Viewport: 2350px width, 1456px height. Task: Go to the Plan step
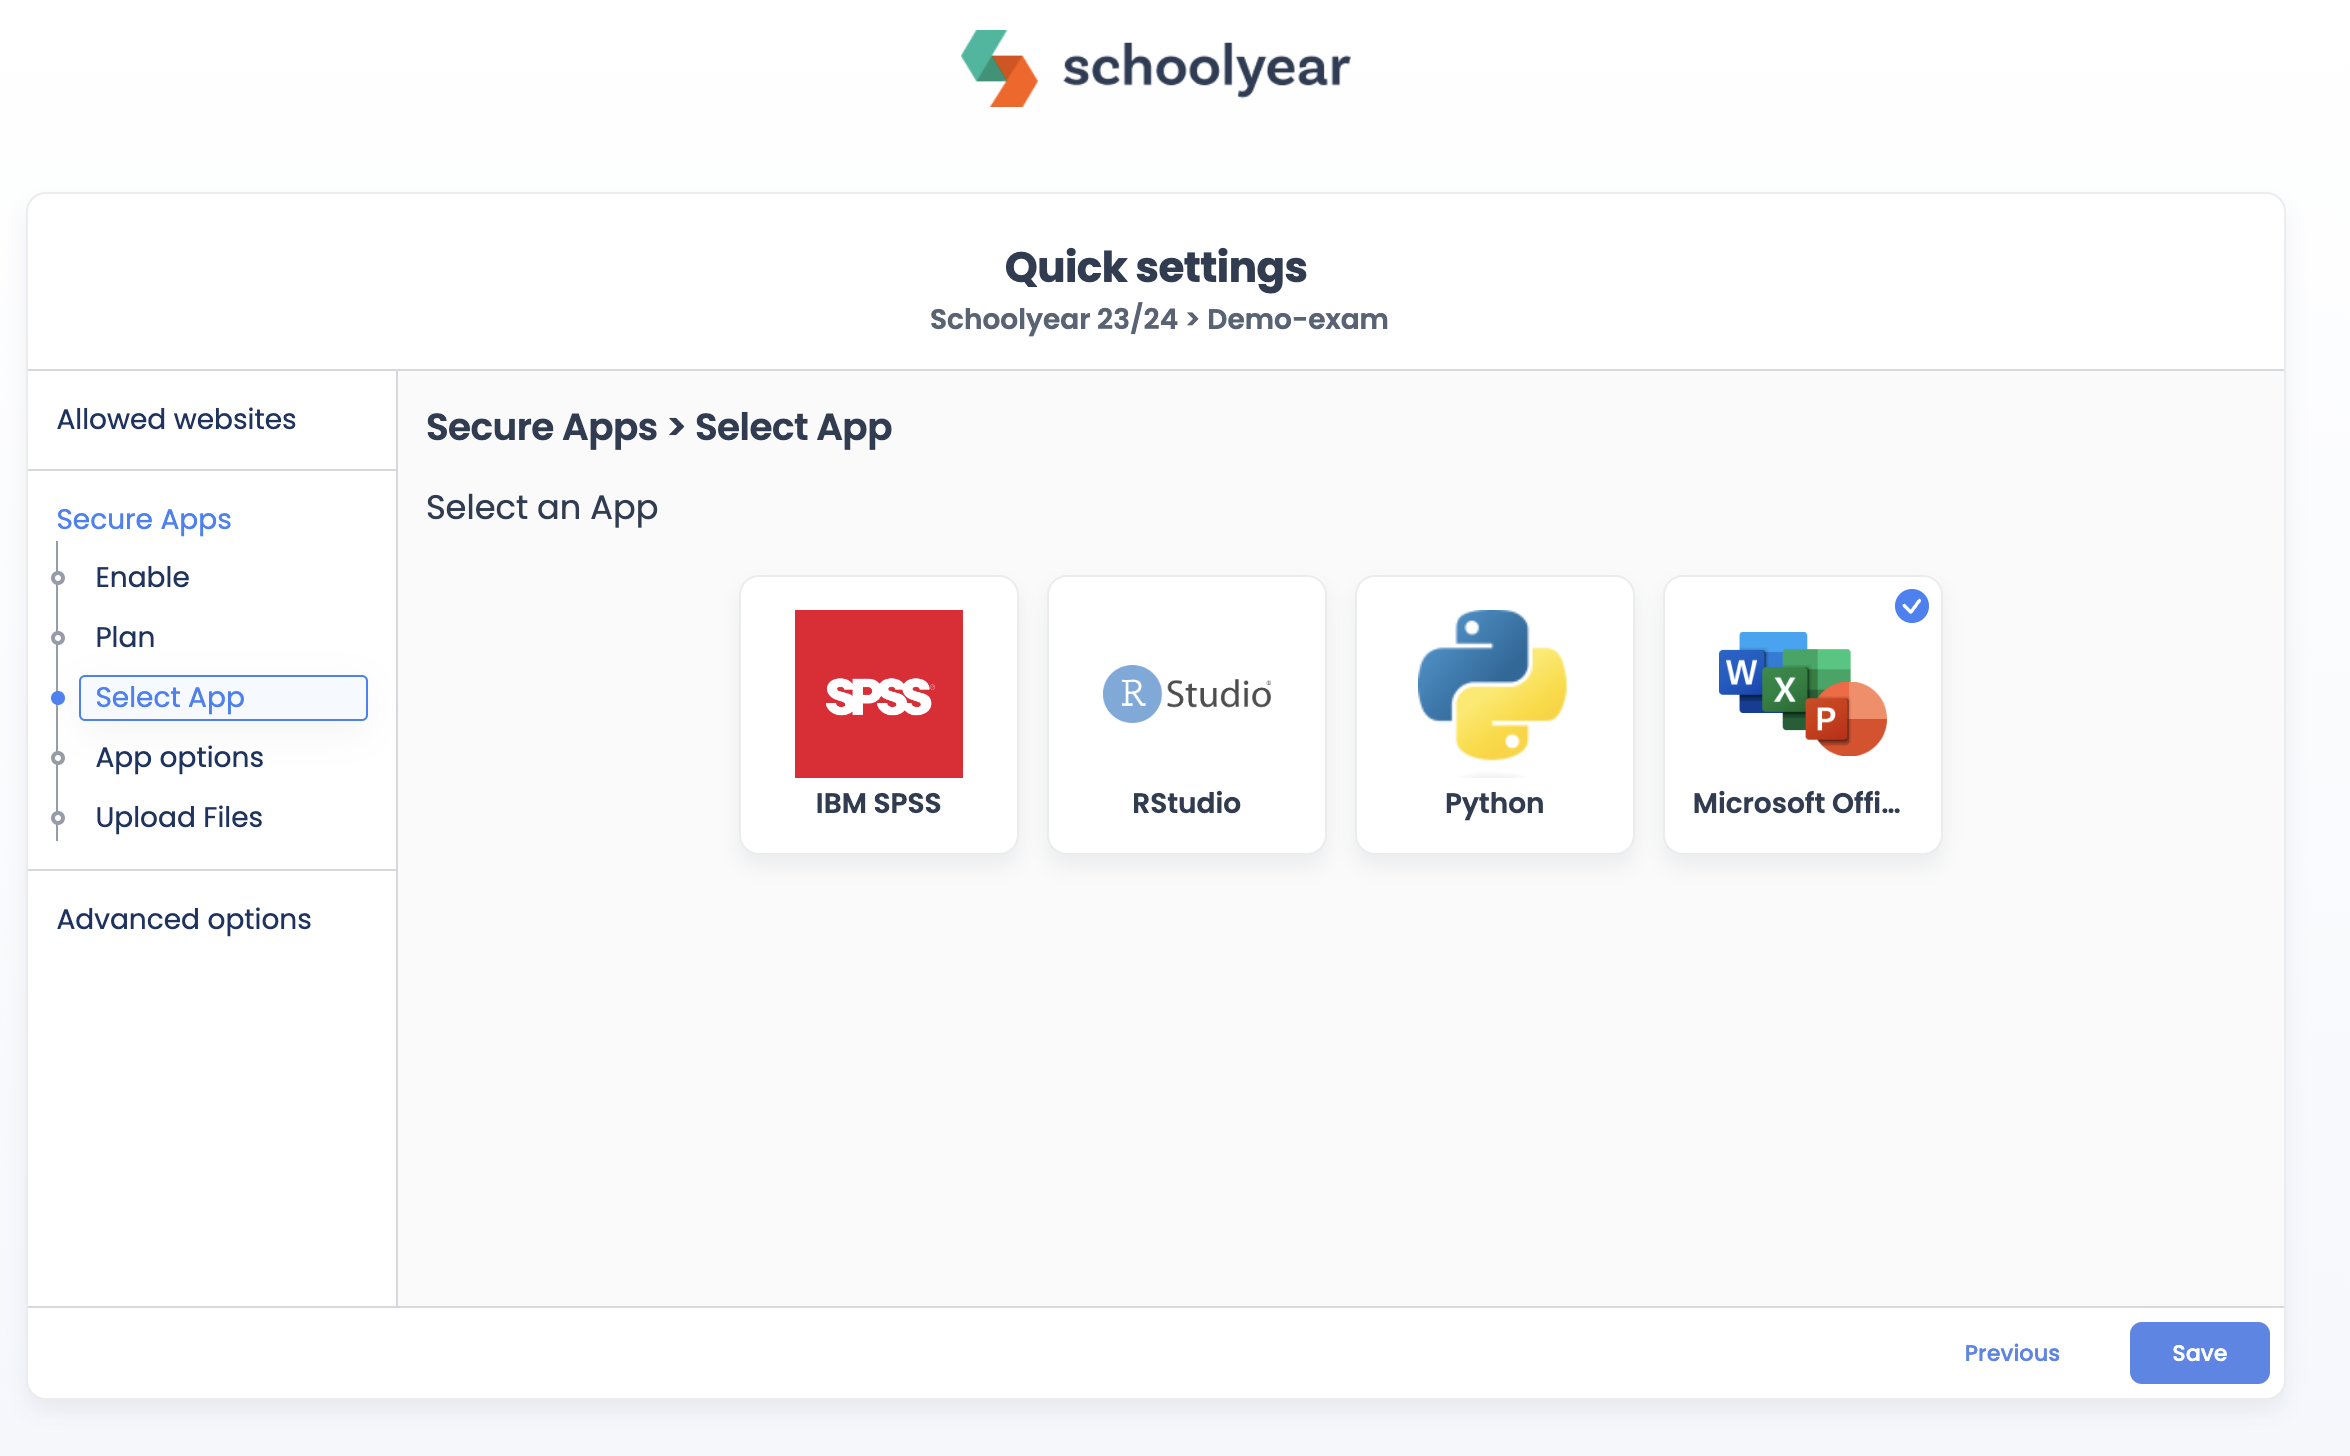(125, 637)
